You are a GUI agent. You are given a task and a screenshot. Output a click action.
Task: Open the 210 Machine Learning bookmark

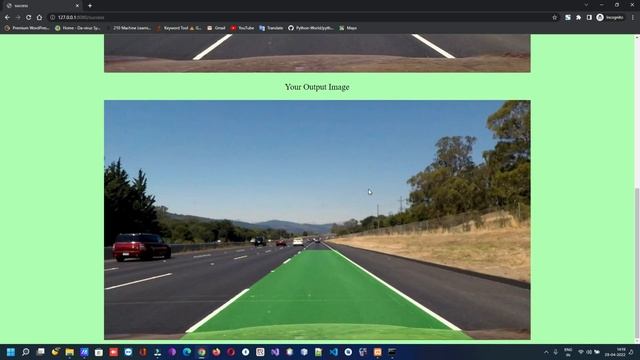(x=129, y=28)
